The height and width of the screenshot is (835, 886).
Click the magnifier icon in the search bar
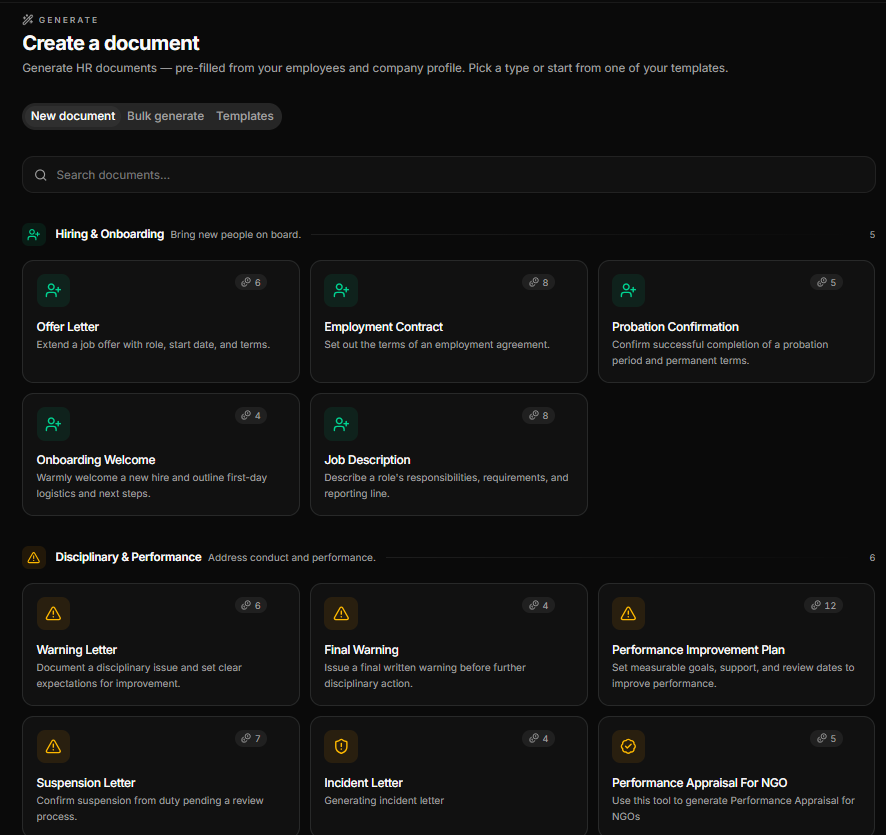click(41, 175)
